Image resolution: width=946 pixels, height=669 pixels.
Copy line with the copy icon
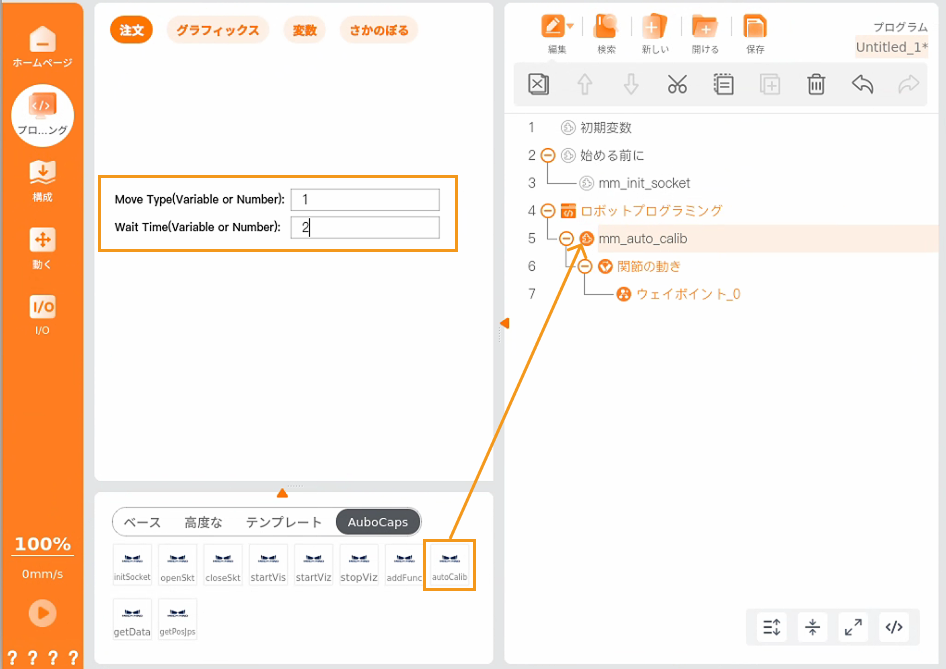723,84
